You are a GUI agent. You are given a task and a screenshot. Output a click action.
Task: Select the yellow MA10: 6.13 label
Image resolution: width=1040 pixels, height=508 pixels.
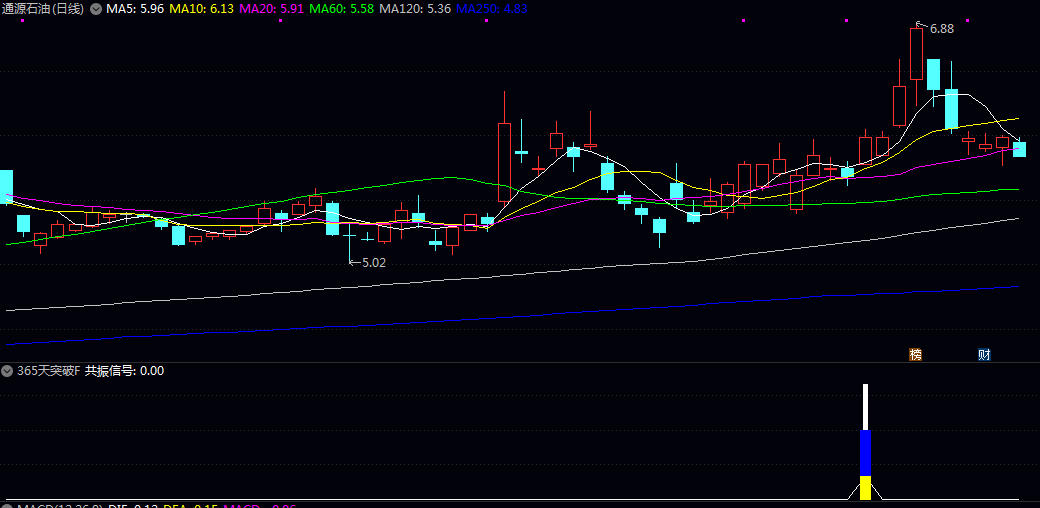point(201,9)
